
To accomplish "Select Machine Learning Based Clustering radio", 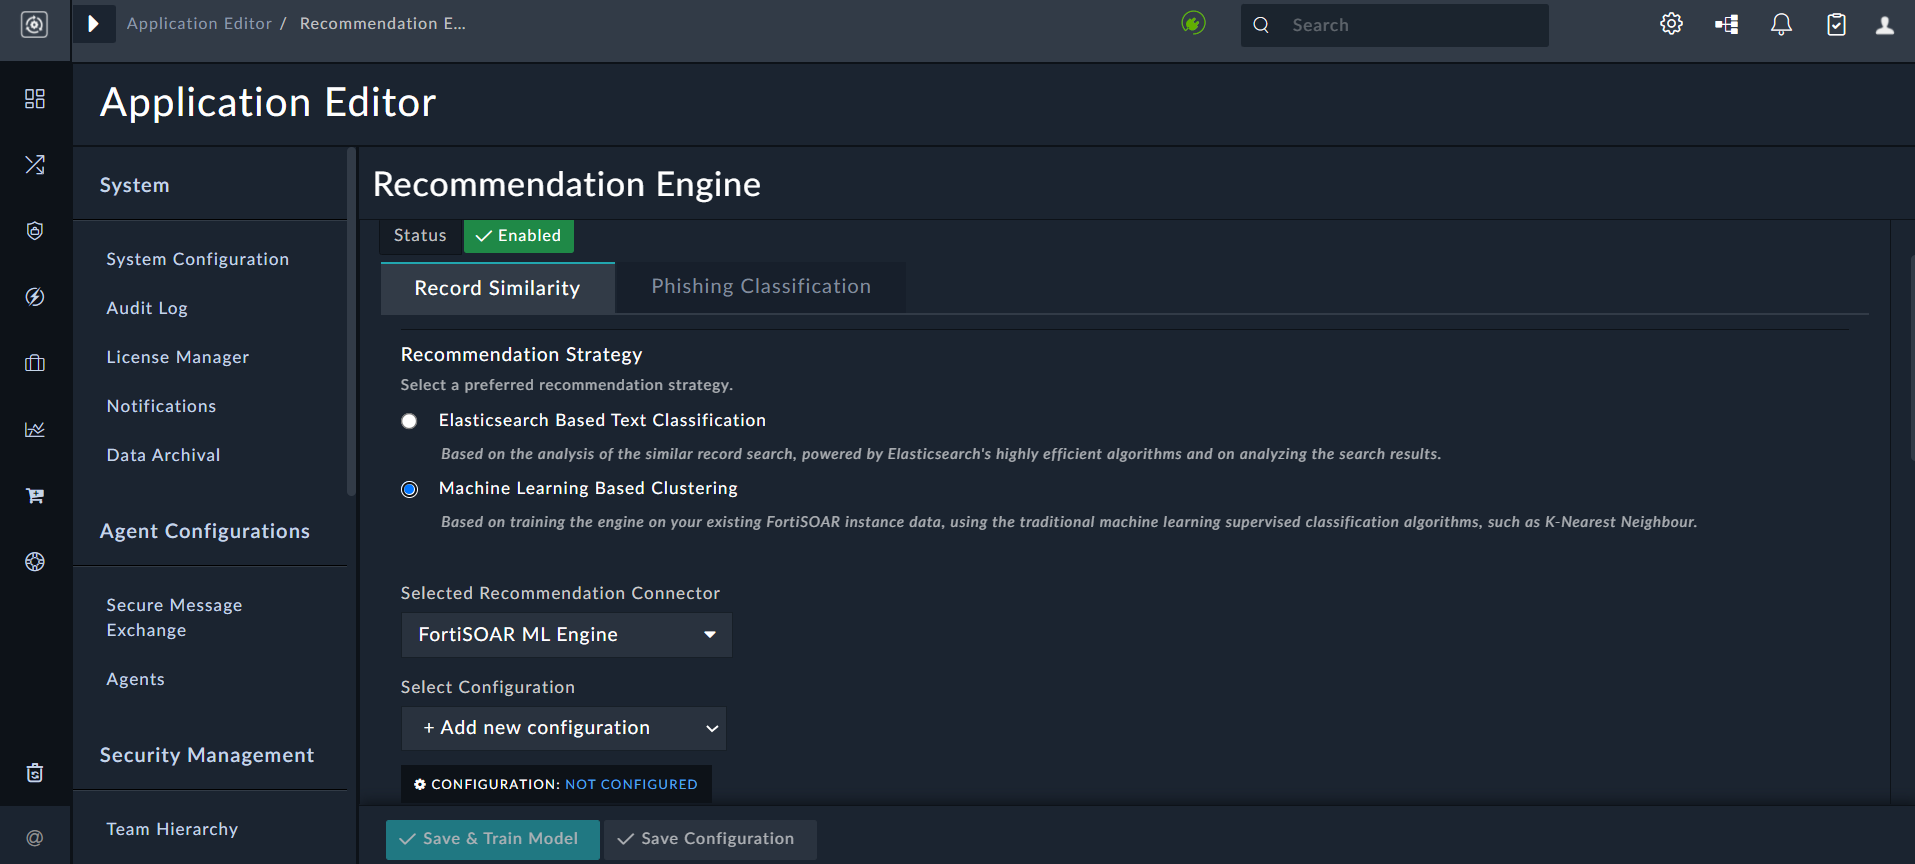I will 409,489.
